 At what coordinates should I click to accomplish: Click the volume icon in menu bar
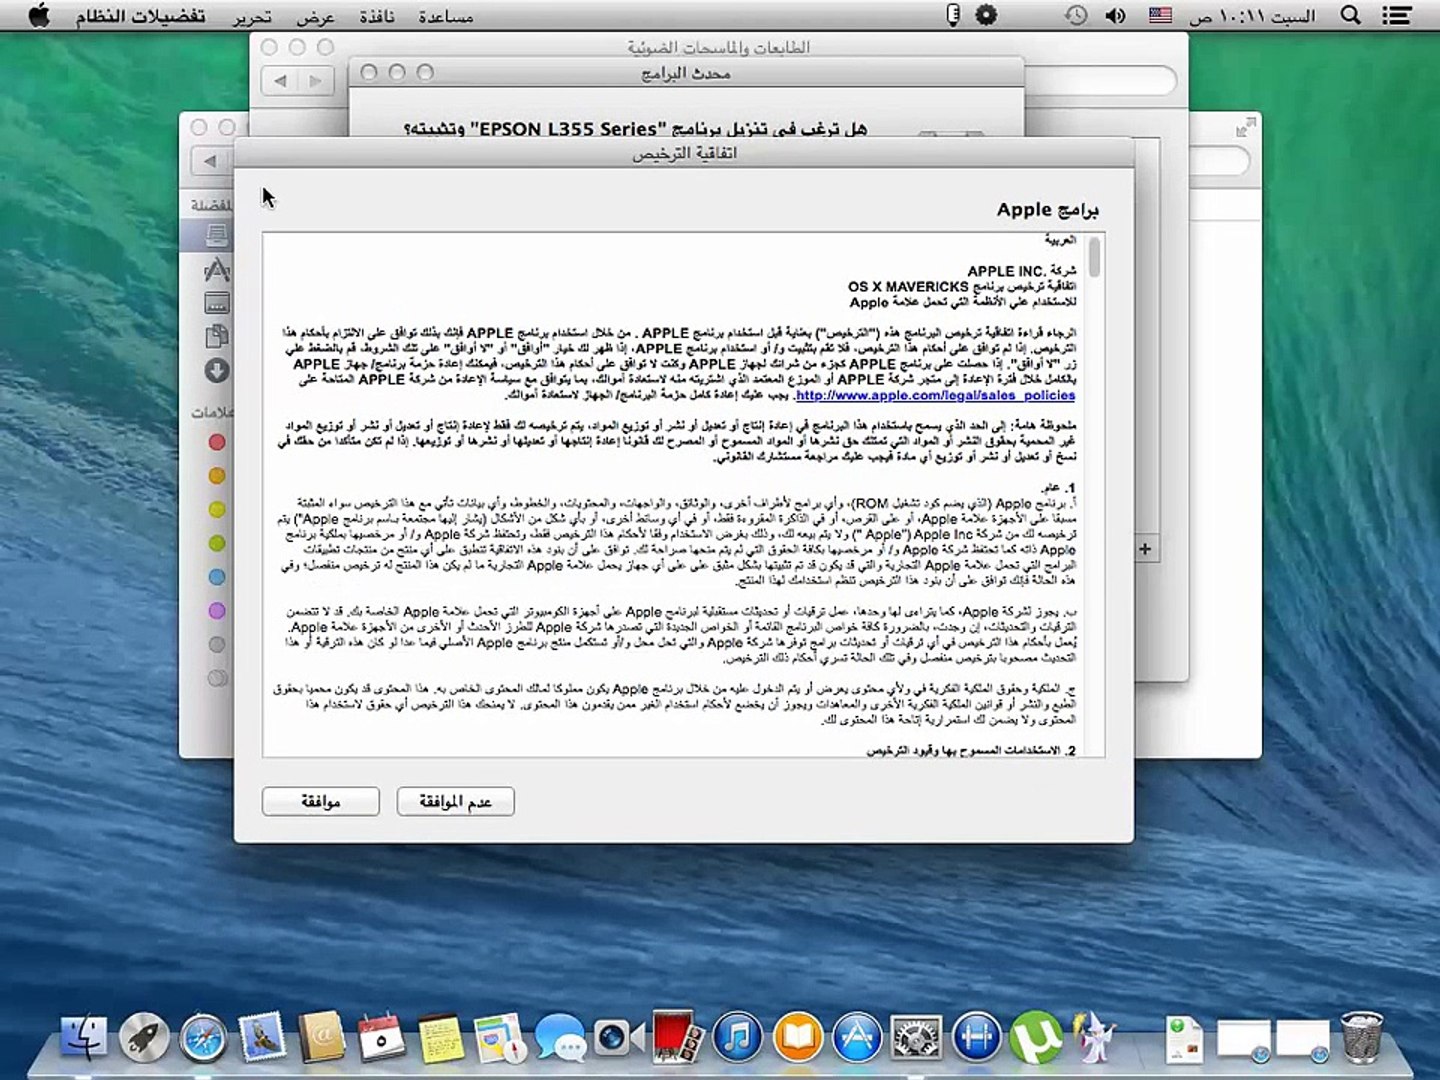click(x=1115, y=16)
